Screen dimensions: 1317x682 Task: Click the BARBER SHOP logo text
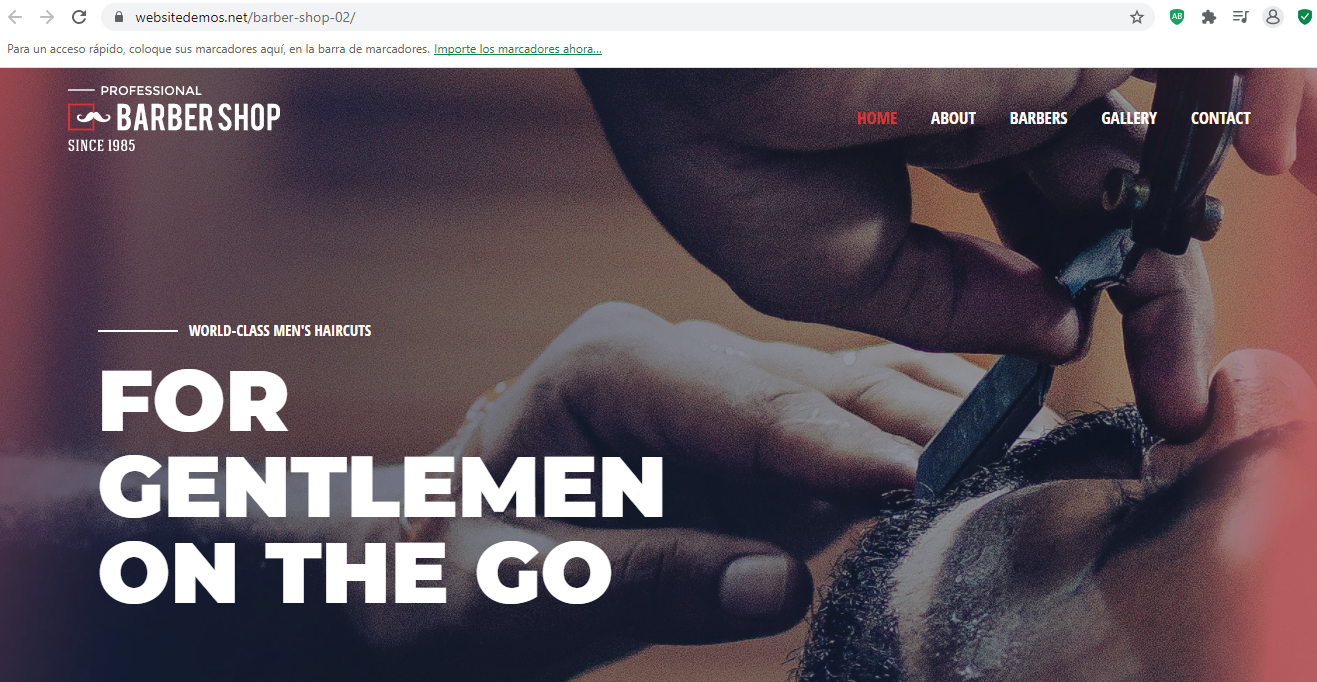pyautogui.click(x=198, y=118)
